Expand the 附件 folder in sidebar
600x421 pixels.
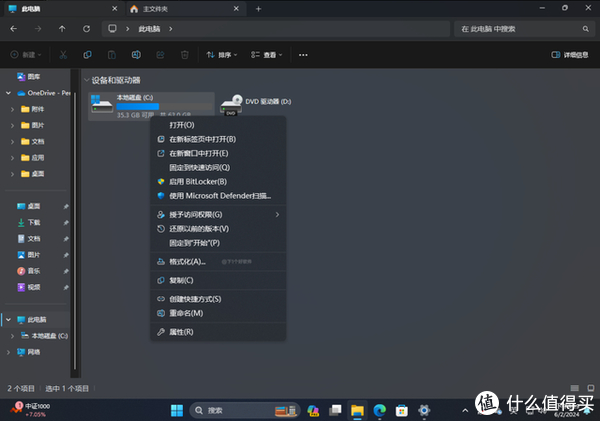click(x=12, y=109)
